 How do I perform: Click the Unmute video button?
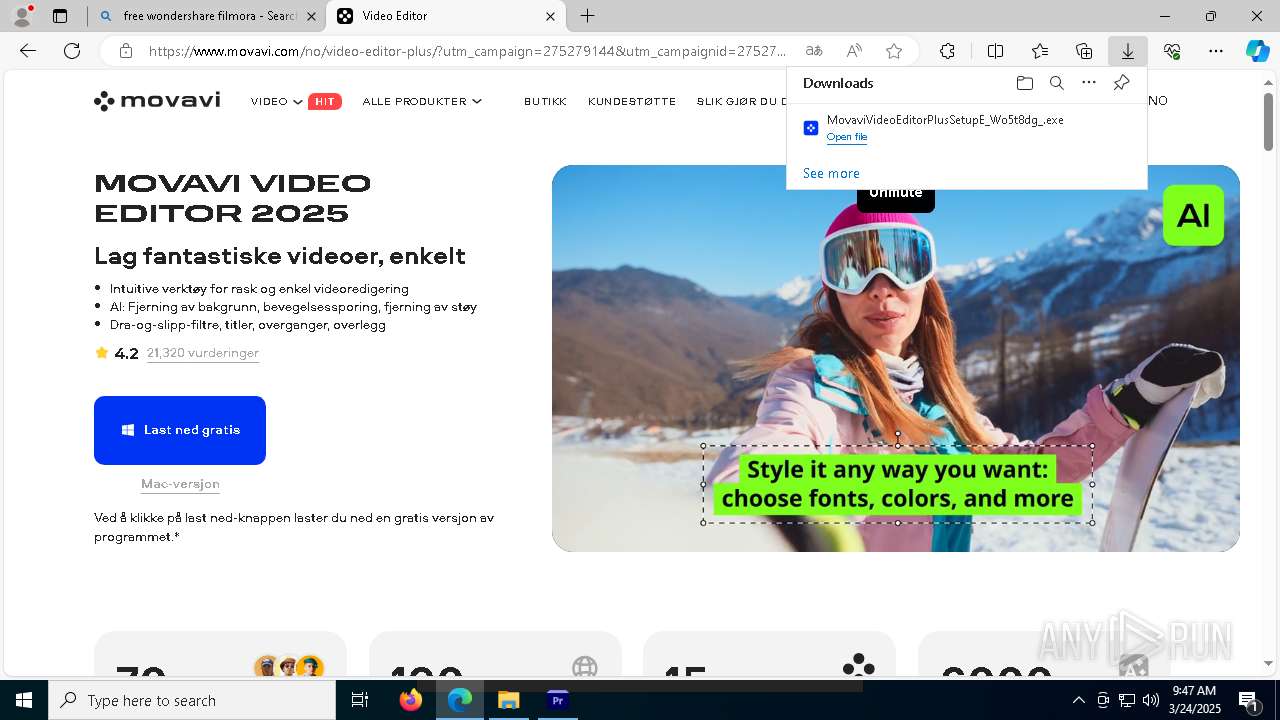(895, 194)
